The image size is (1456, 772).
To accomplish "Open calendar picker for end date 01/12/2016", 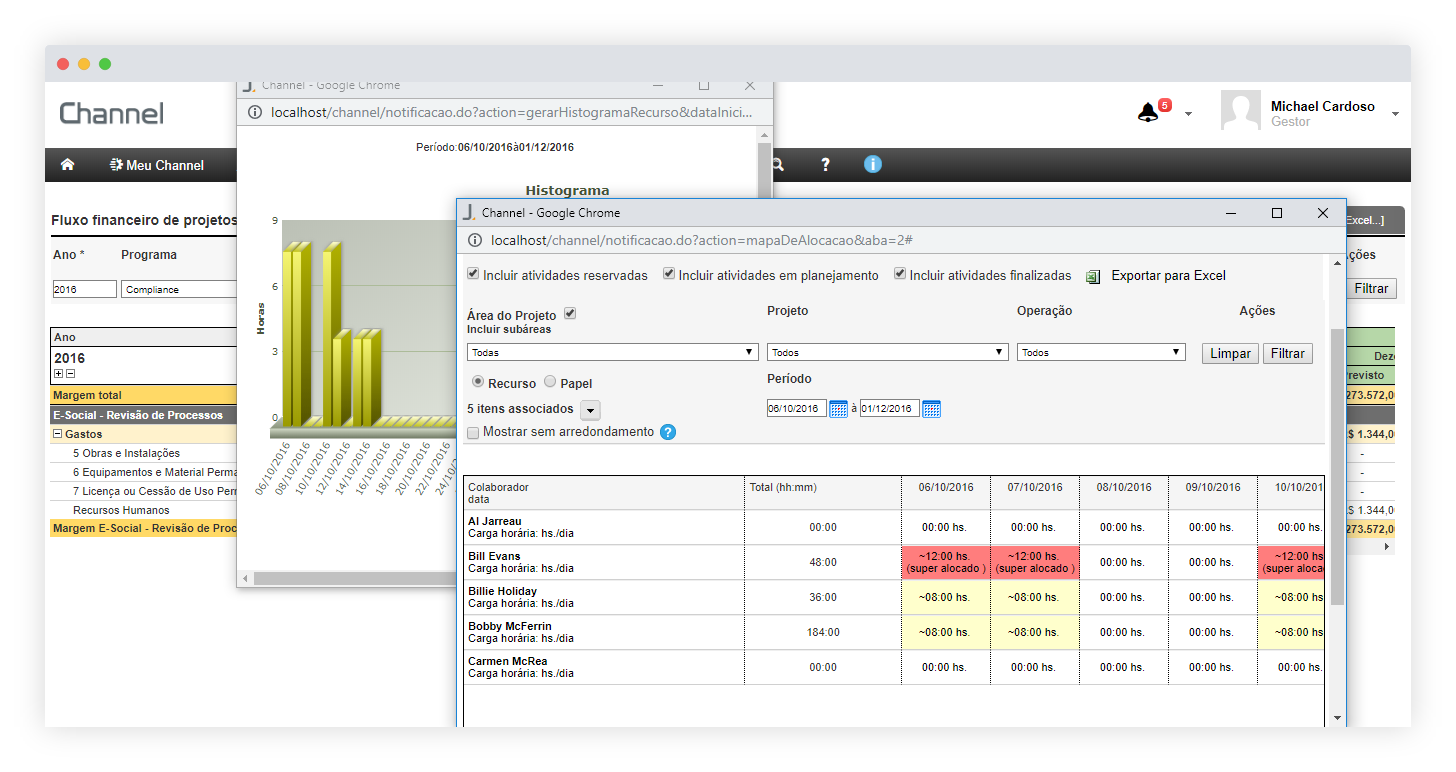I will tap(931, 409).
